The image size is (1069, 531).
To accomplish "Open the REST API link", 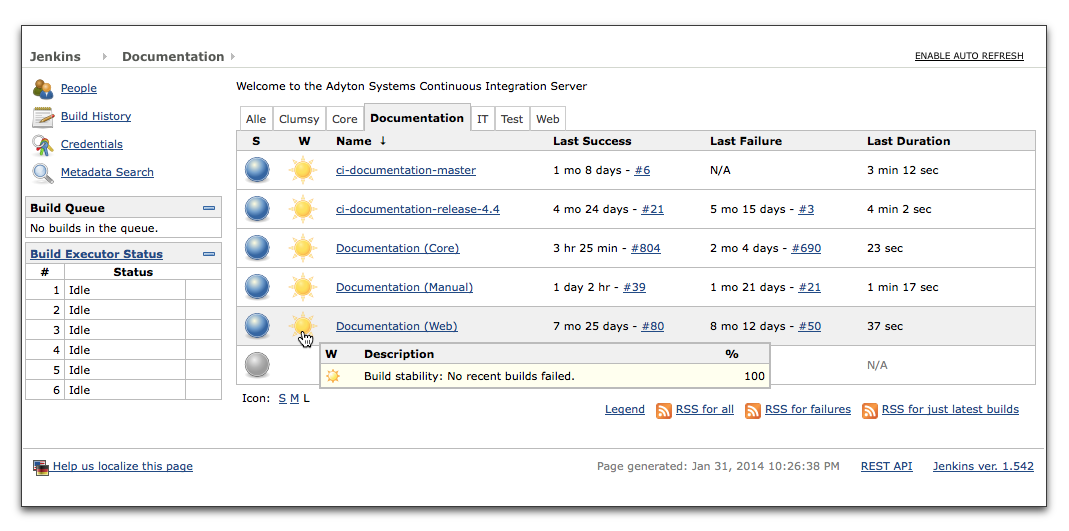I will [x=886, y=466].
